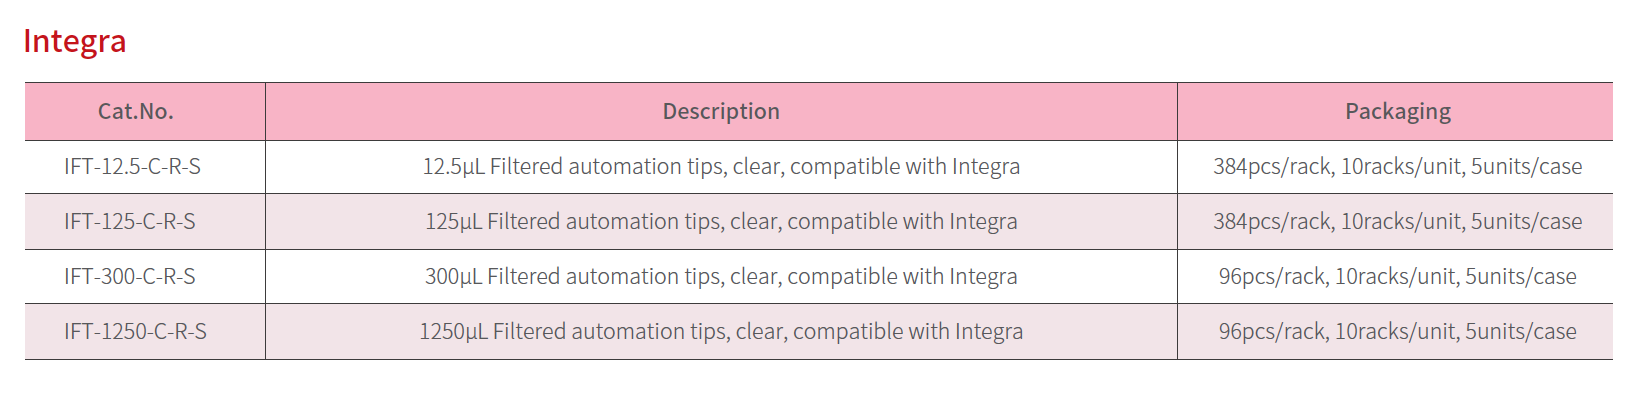
Task: Select catalog number IFT-125-C-R-S
Action: 130,222
